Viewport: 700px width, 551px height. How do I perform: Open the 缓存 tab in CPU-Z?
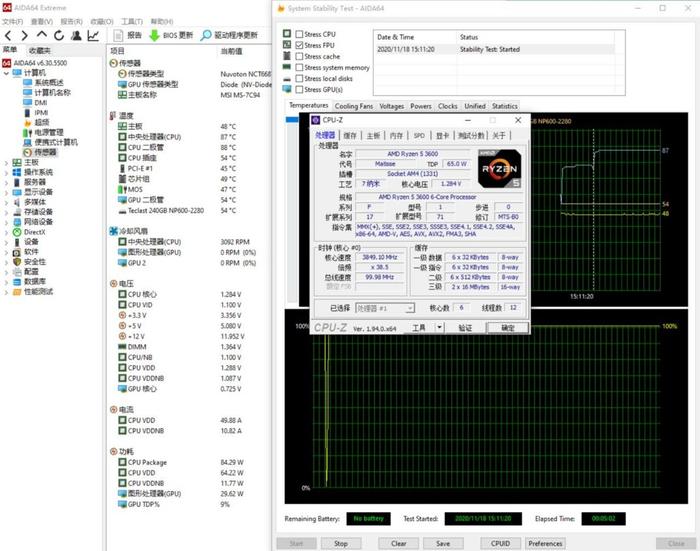pyautogui.click(x=350, y=135)
